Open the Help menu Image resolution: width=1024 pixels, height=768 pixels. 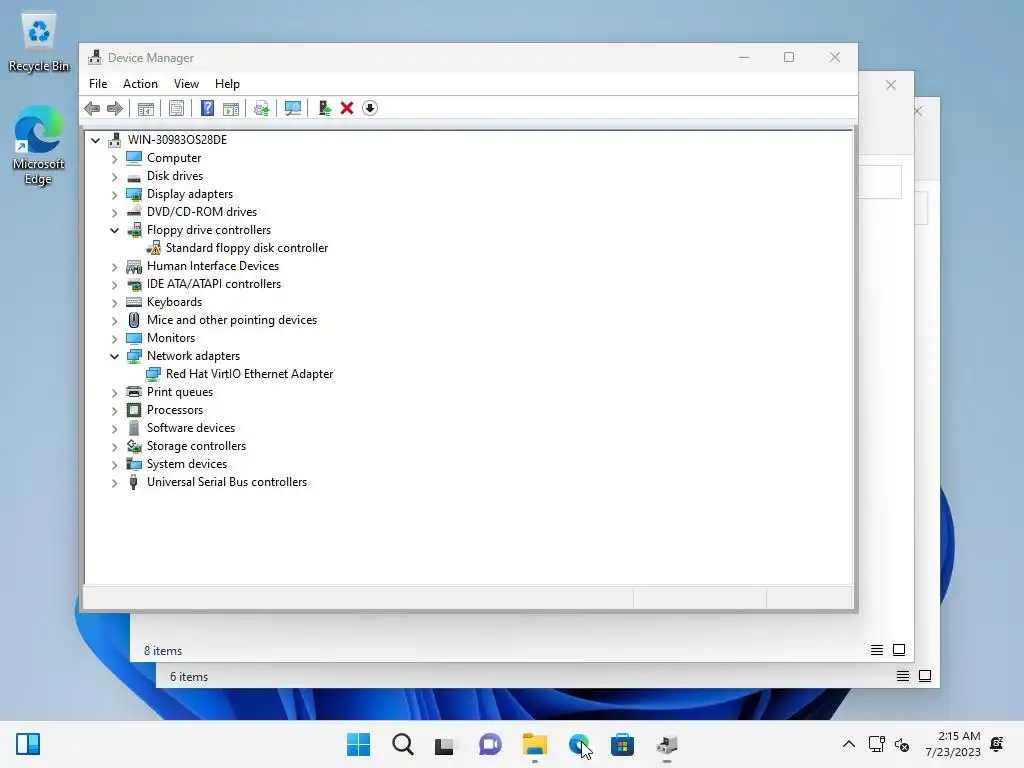227,84
